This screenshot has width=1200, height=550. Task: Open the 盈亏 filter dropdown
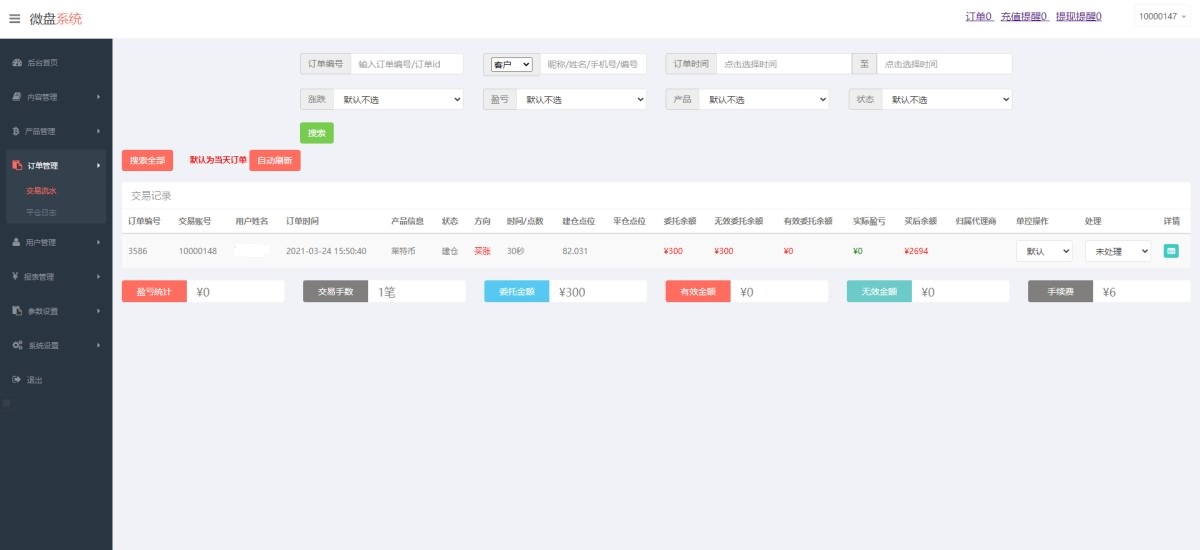coord(582,99)
